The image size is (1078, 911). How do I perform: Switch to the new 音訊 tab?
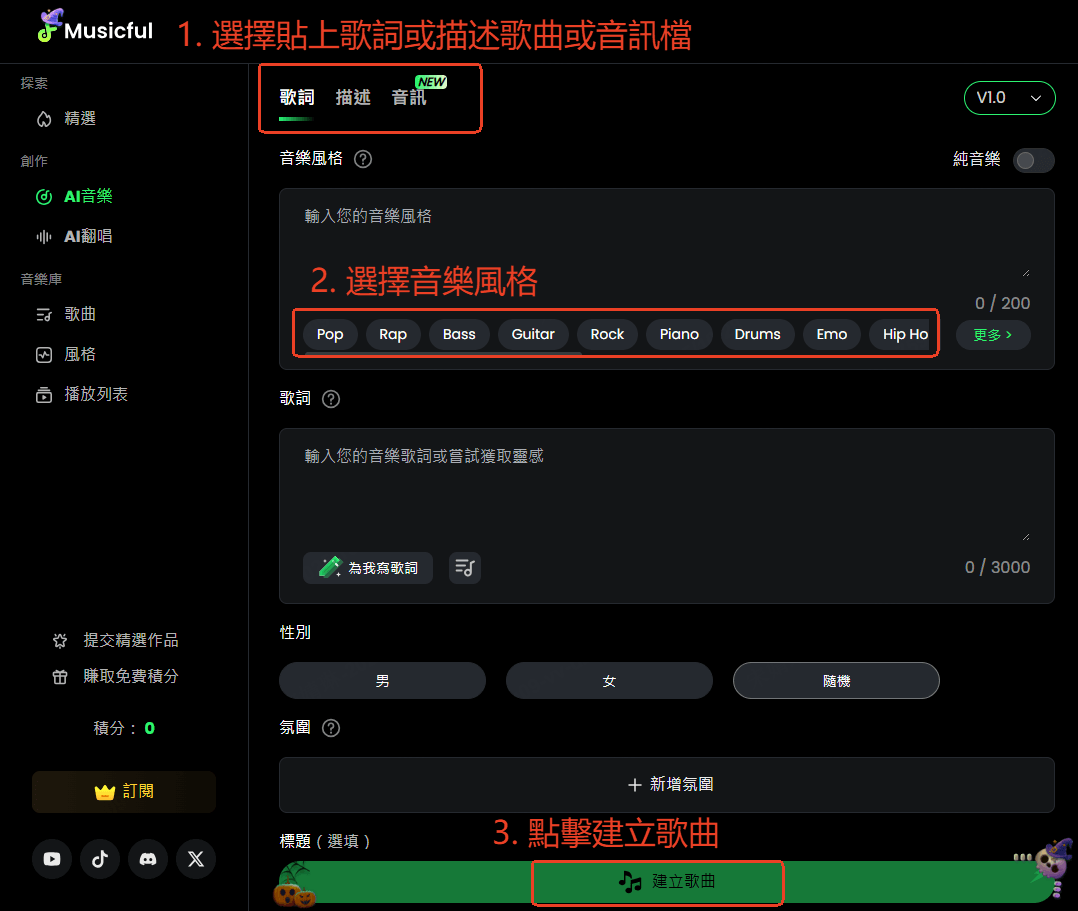(x=409, y=98)
